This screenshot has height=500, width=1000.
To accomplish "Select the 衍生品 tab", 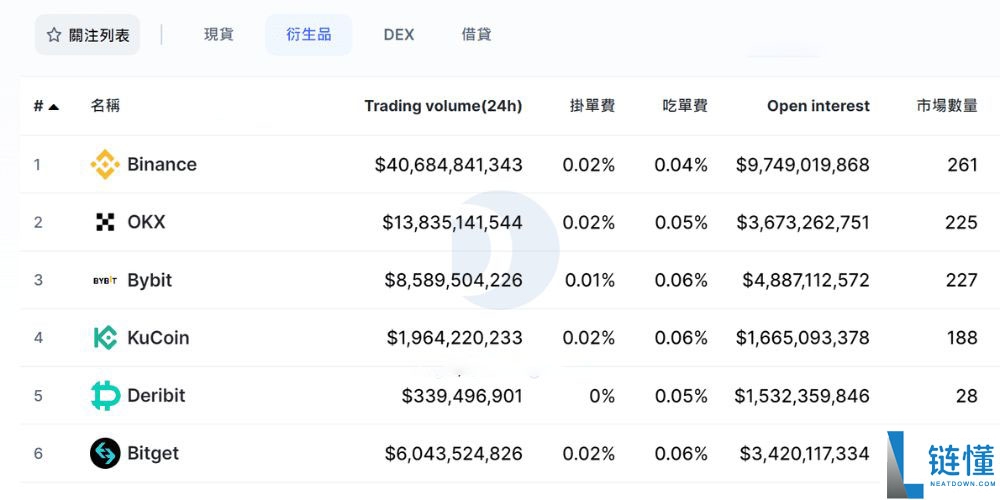I will 309,34.
